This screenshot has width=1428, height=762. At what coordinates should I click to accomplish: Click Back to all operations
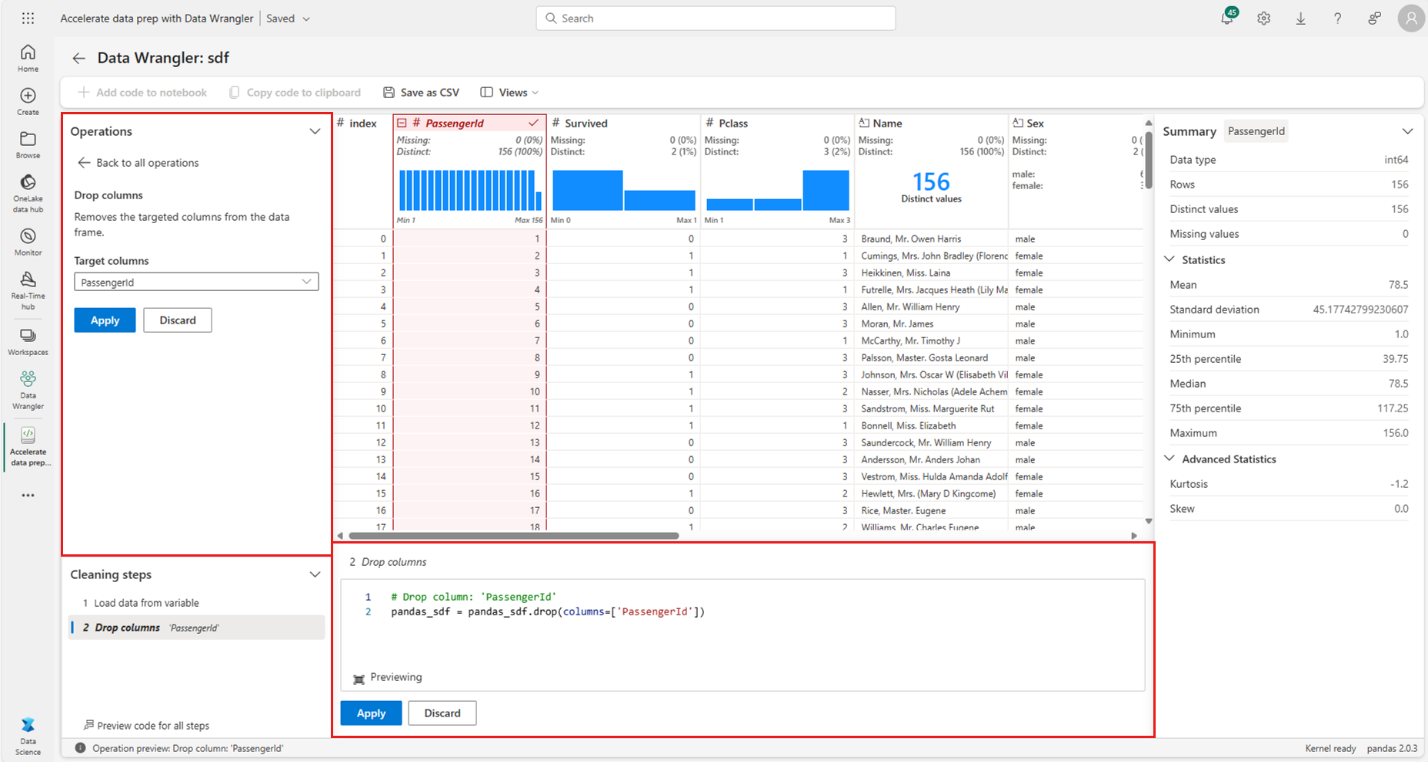(138, 163)
